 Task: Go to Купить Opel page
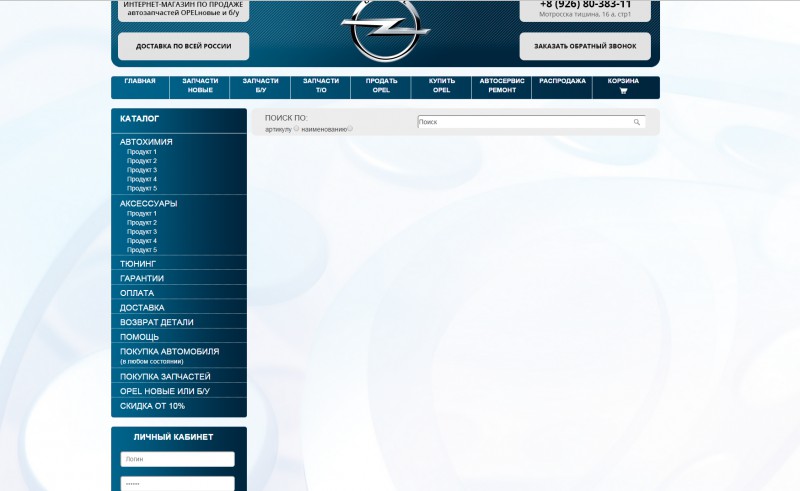441,86
